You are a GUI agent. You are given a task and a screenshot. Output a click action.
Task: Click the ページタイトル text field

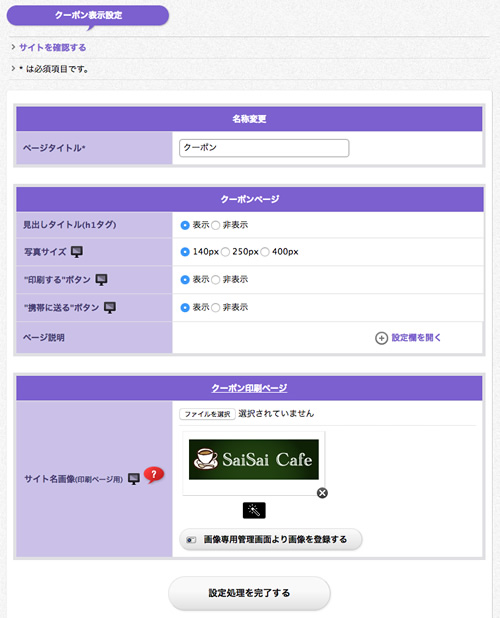[264, 148]
